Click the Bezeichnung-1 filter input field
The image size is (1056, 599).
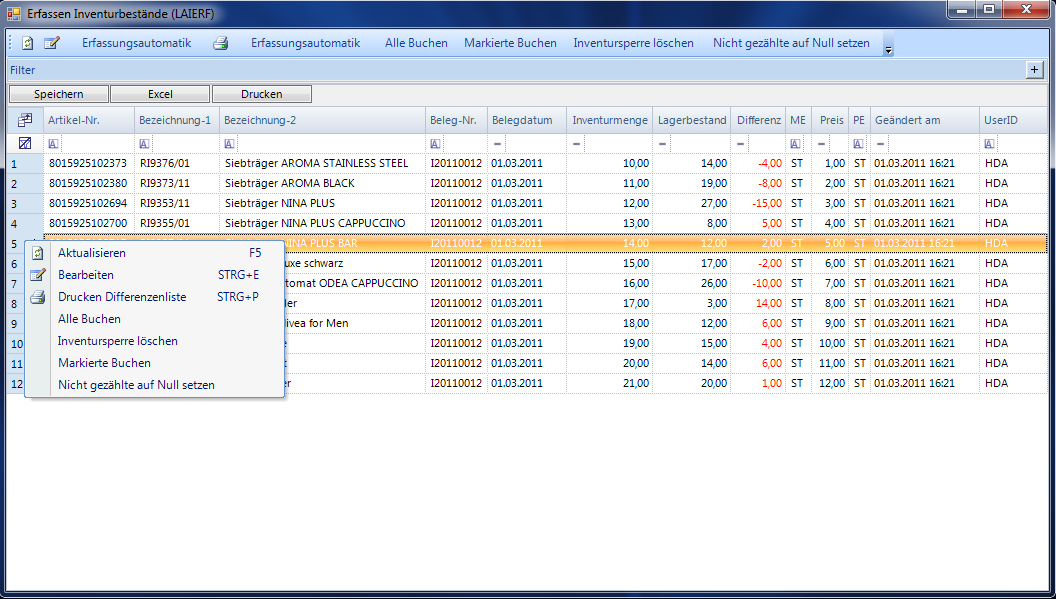185,143
